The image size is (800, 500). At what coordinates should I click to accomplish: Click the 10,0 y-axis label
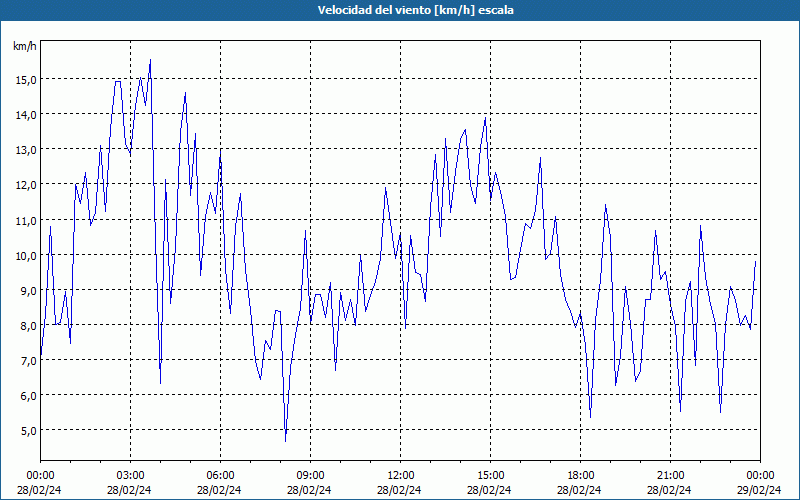(26, 256)
